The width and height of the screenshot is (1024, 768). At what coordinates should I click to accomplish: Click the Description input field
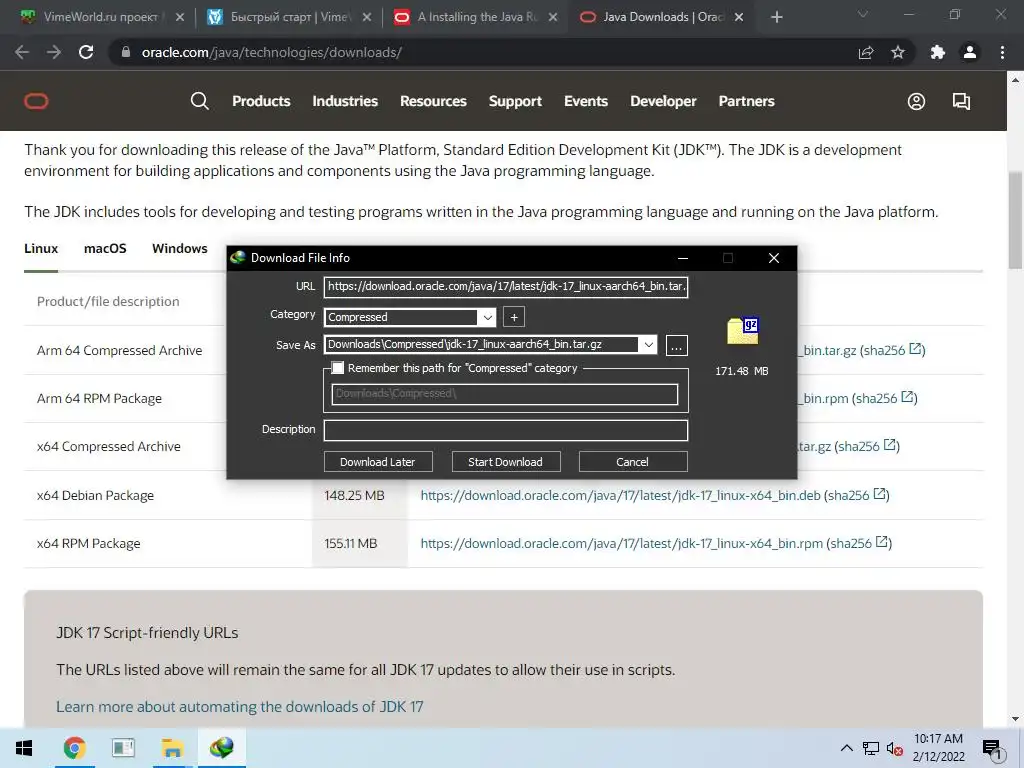[505, 430]
